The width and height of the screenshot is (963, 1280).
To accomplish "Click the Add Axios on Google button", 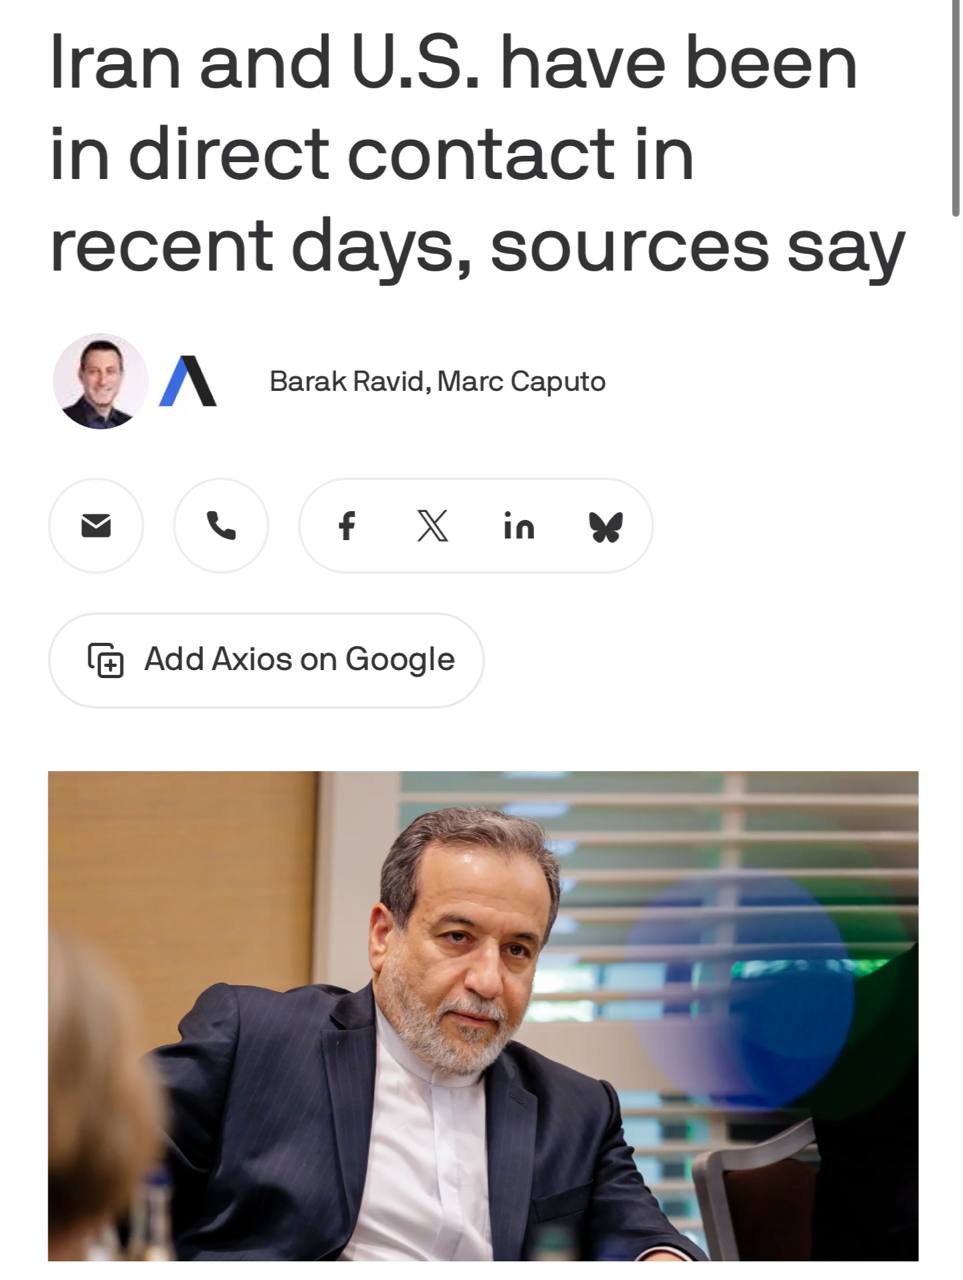I will point(266,660).
